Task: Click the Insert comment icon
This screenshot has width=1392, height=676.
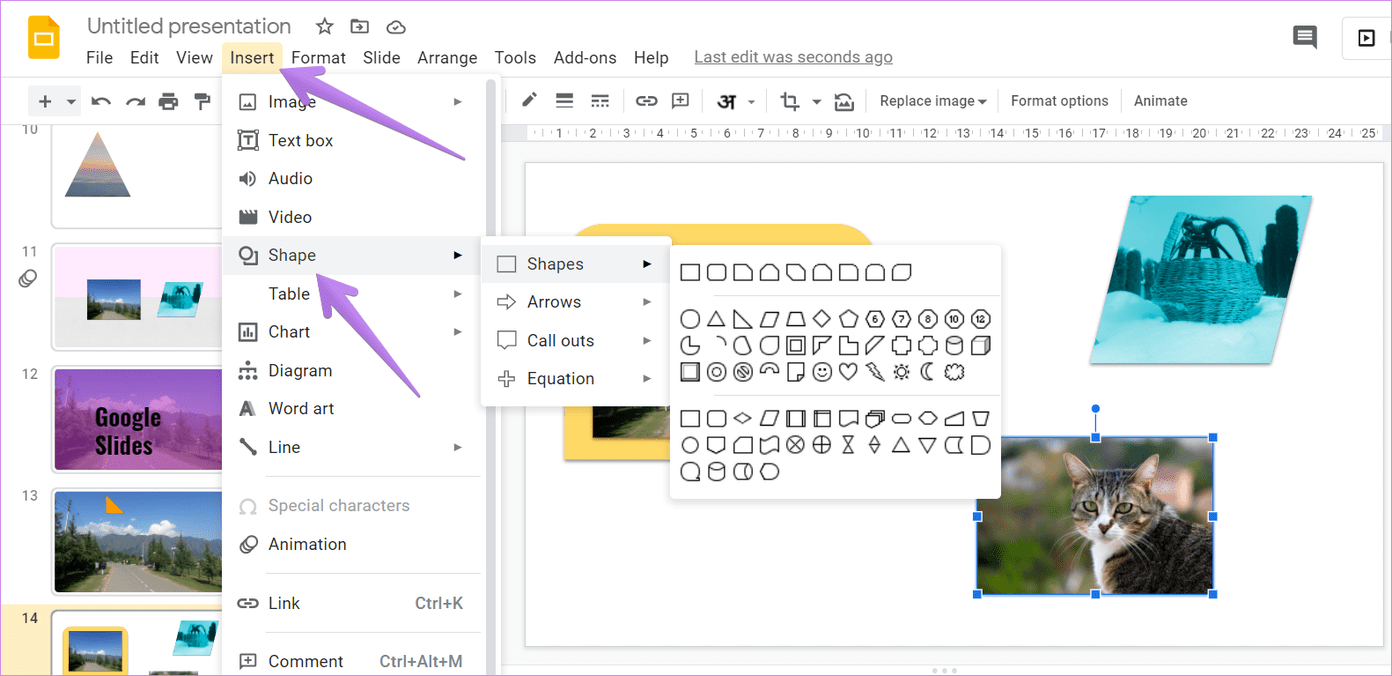Action: click(x=681, y=100)
